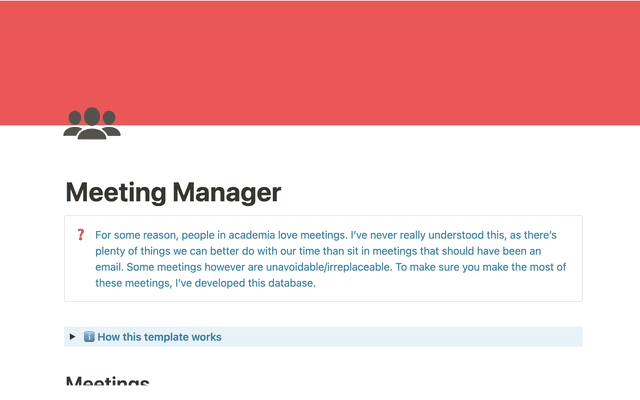640x400 pixels.
Task: Click the people group page icon
Action: [x=91, y=122]
